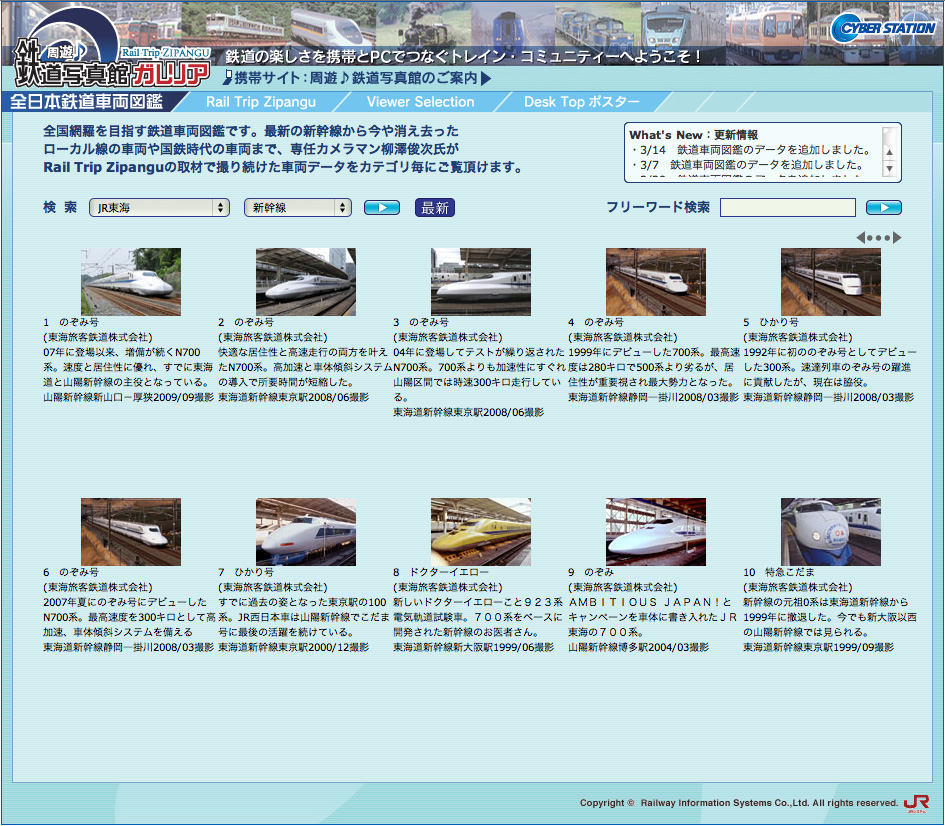Click '山陽新幹線新山口ー厚狭2009/09撮影' caption
The image size is (945, 826).
(128, 398)
